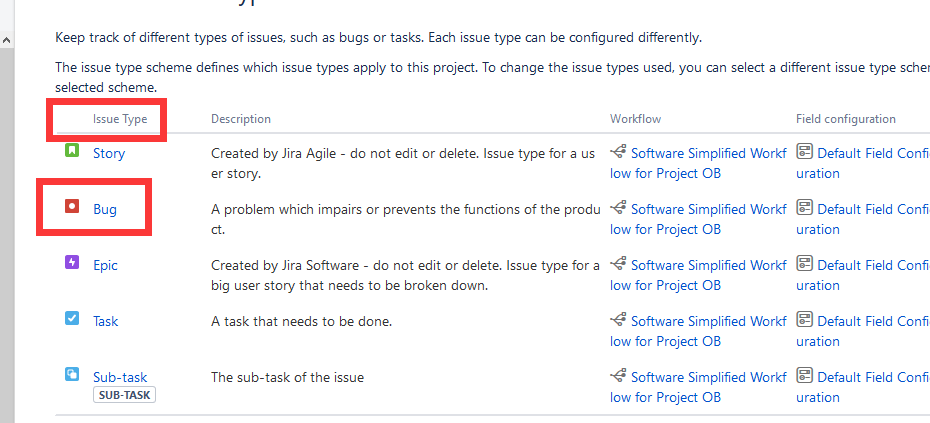Click the blue Task checkmark icon
930x423 pixels.
coord(72,318)
